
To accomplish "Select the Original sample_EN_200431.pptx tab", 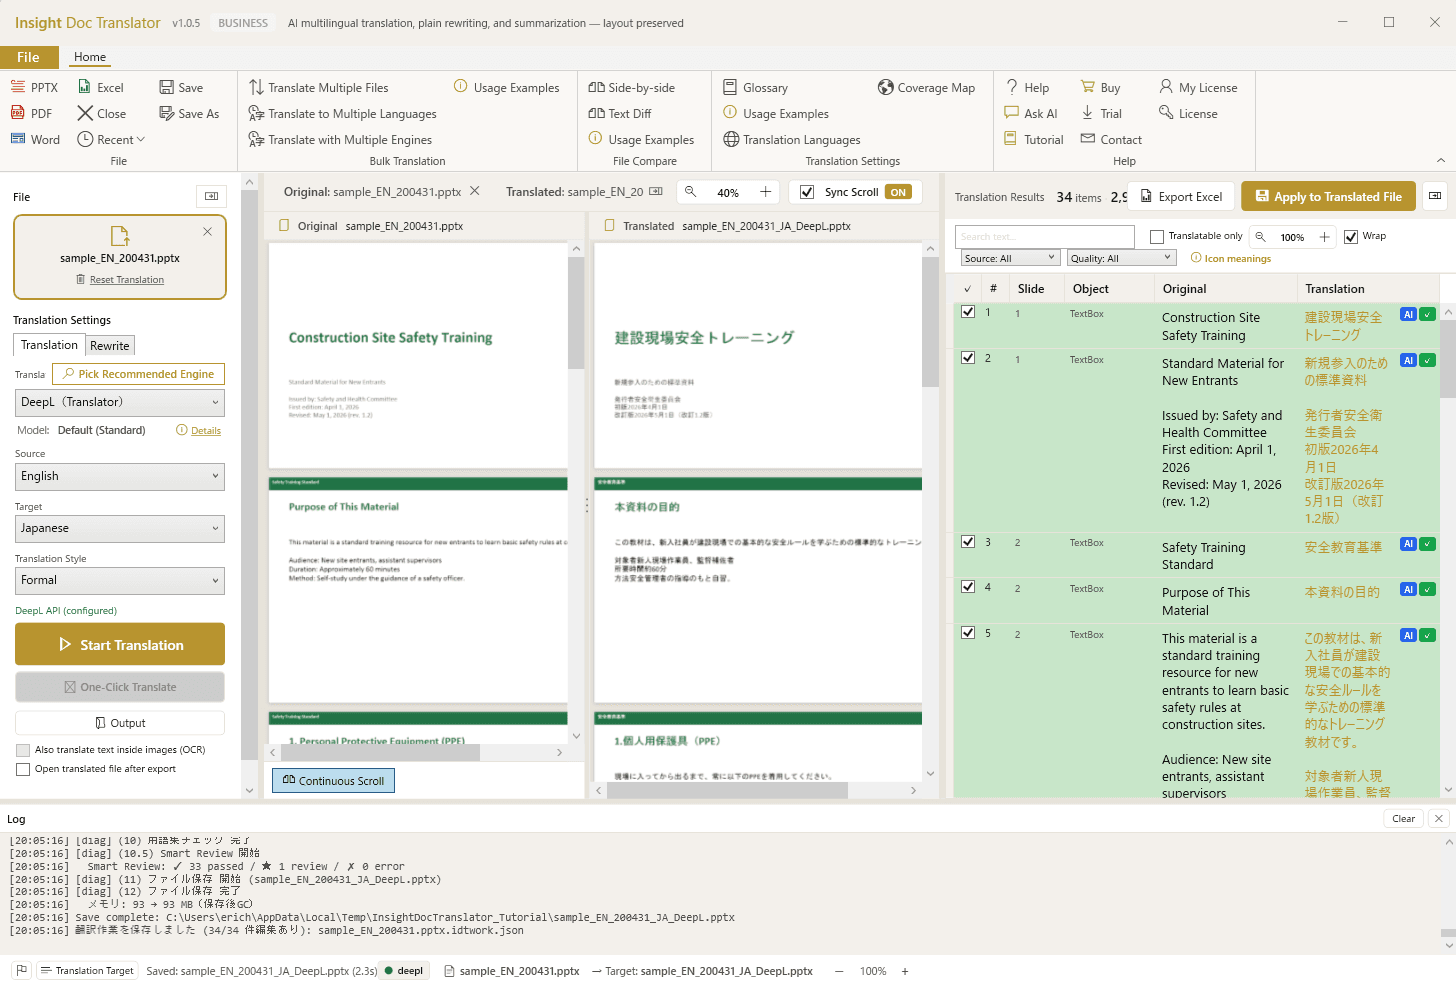I will (x=372, y=192).
